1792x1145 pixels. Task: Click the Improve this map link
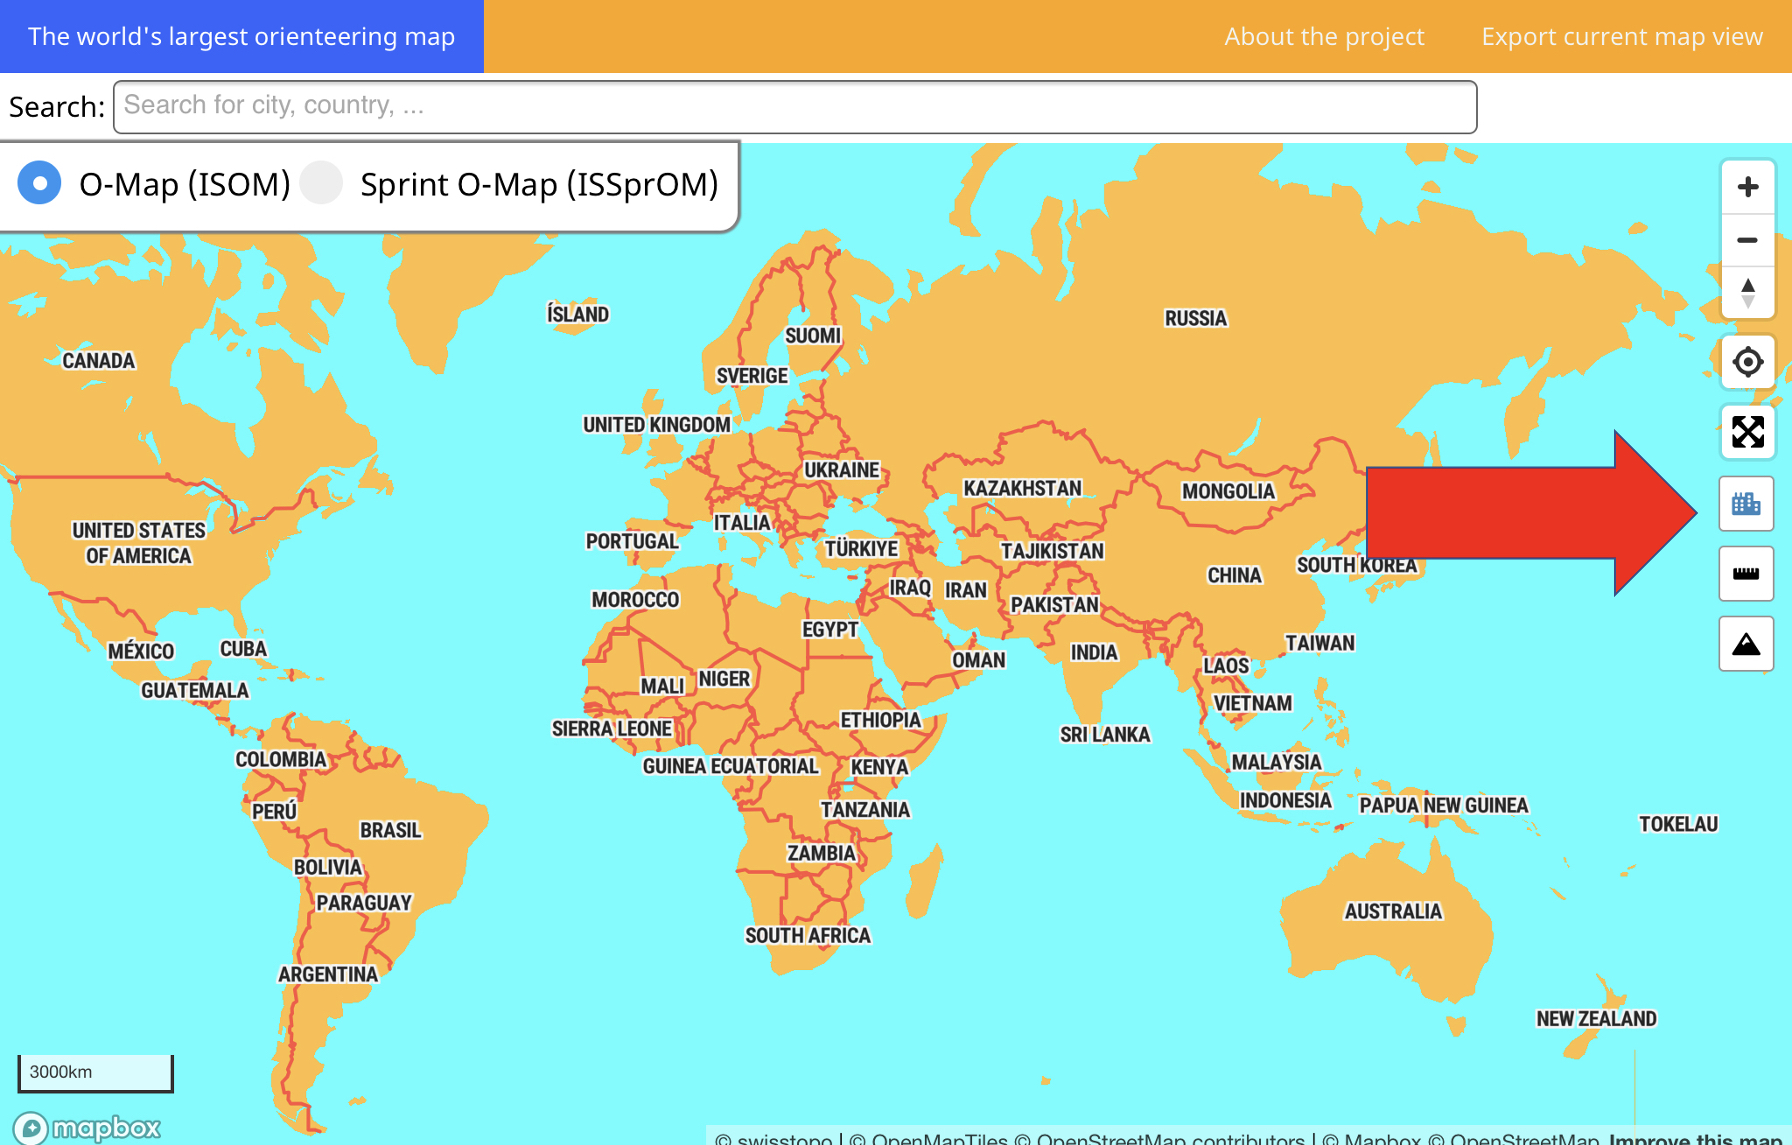[1695, 1138]
